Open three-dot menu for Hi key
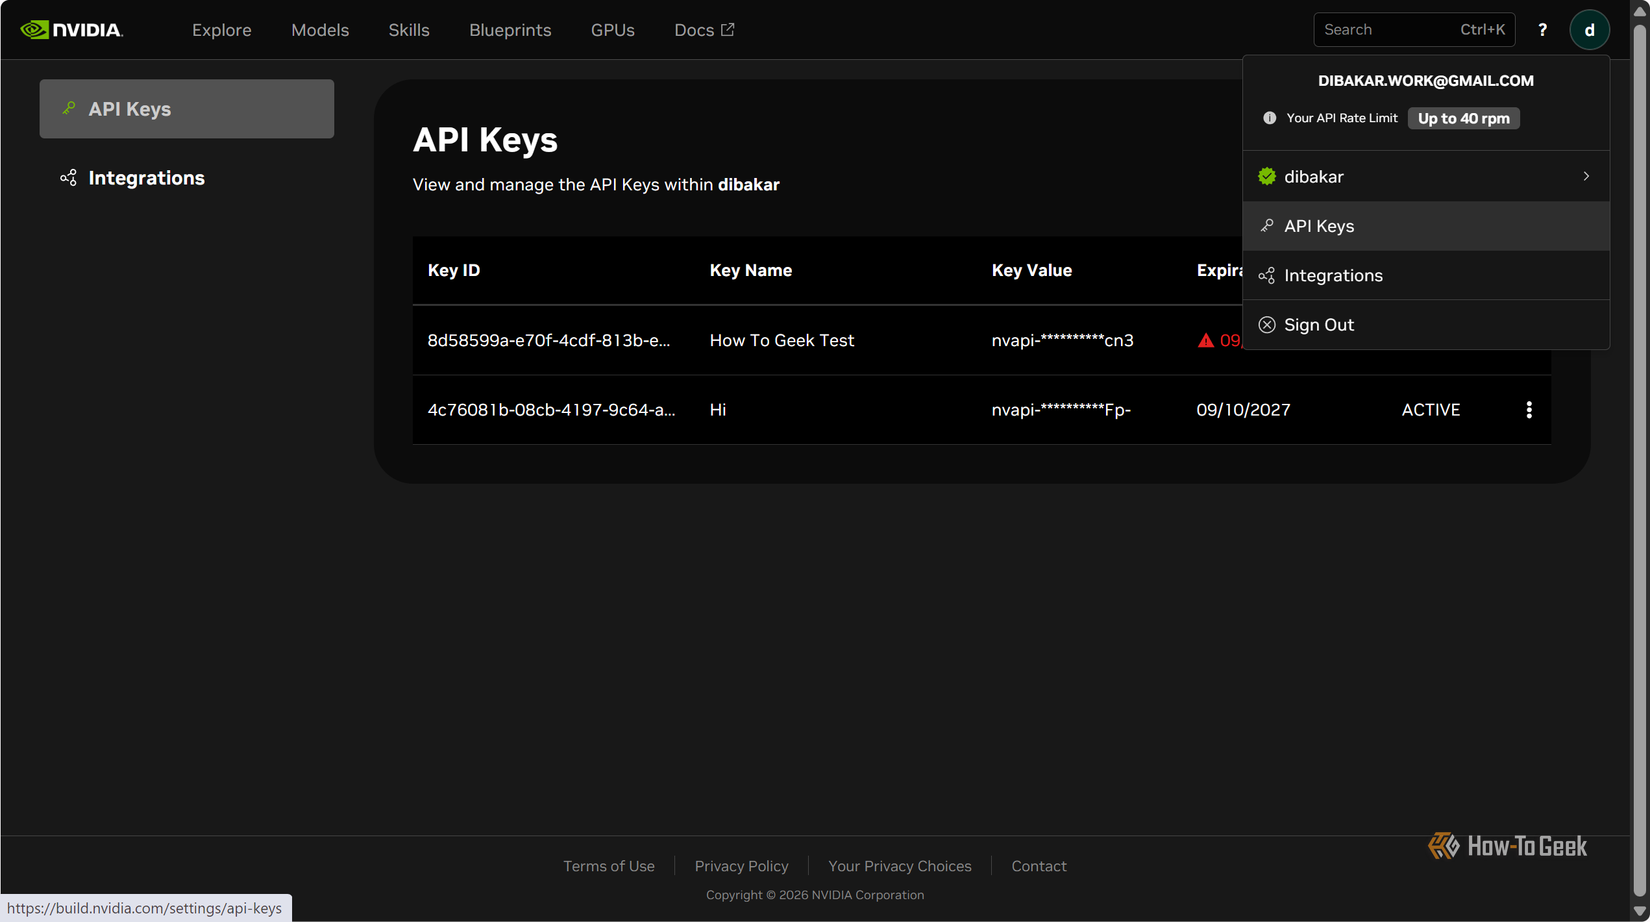 point(1528,410)
